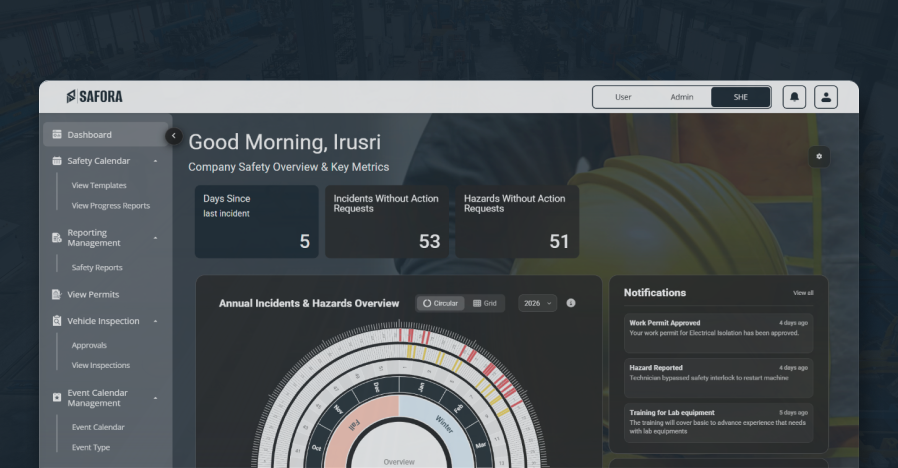Click the notification bell icon
Screen dimensions: 898x468
pos(794,97)
